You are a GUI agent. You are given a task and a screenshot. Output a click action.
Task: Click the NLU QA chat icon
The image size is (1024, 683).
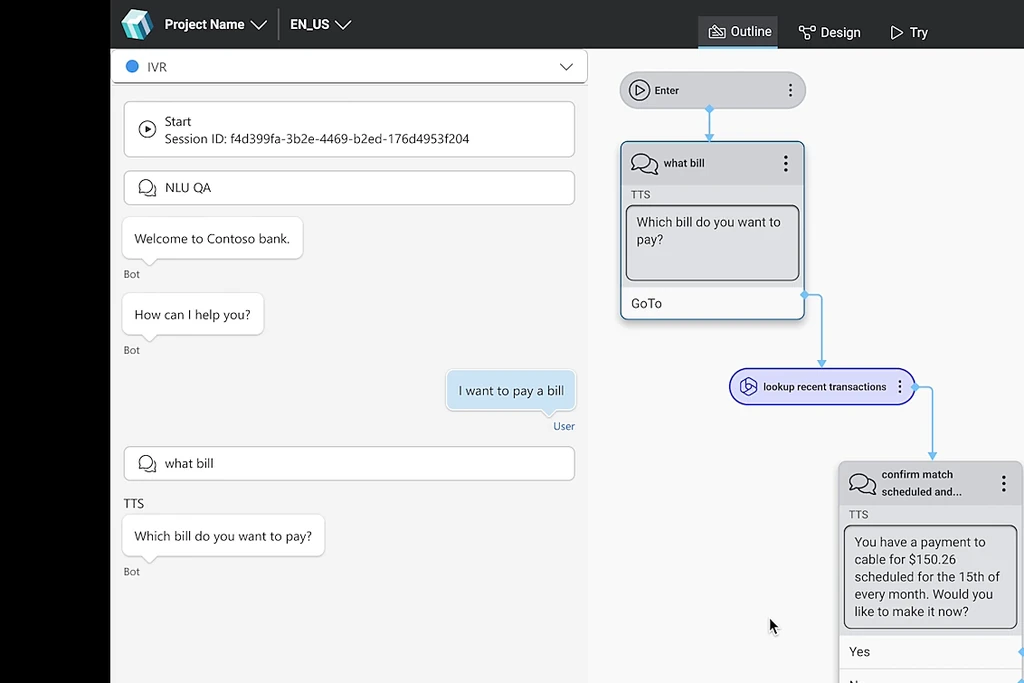(148, 188)
